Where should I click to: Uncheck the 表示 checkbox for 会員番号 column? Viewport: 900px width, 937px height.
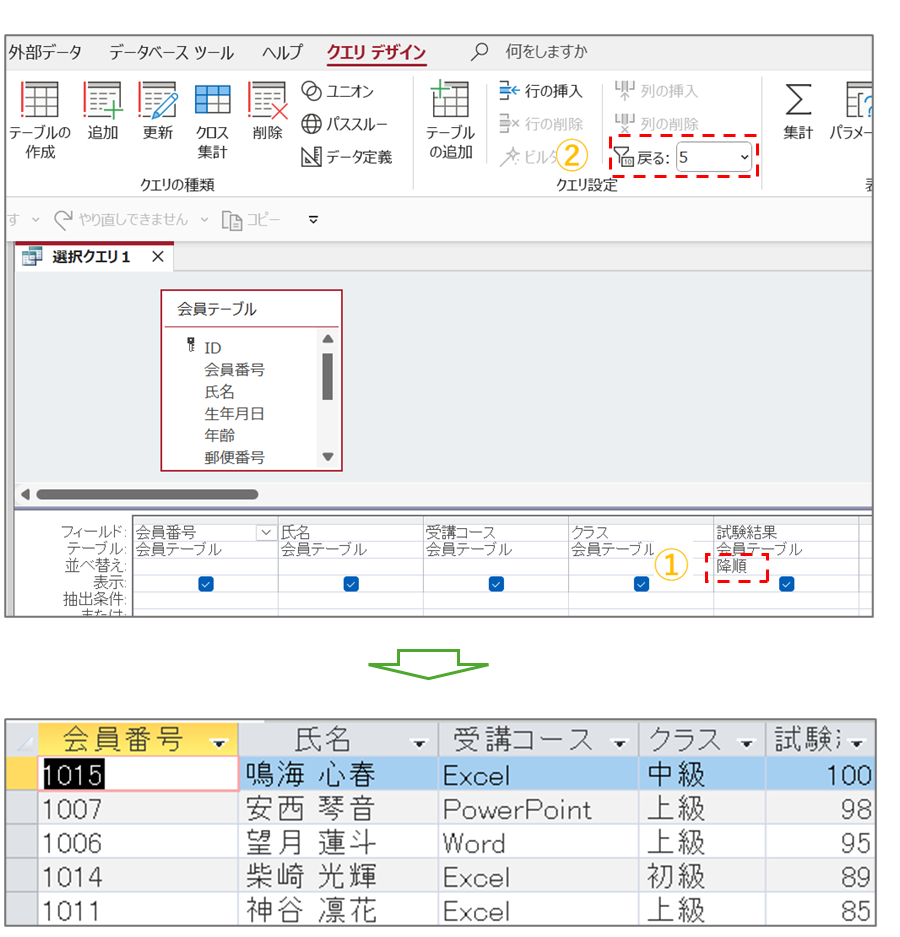(x=206, y=584)
